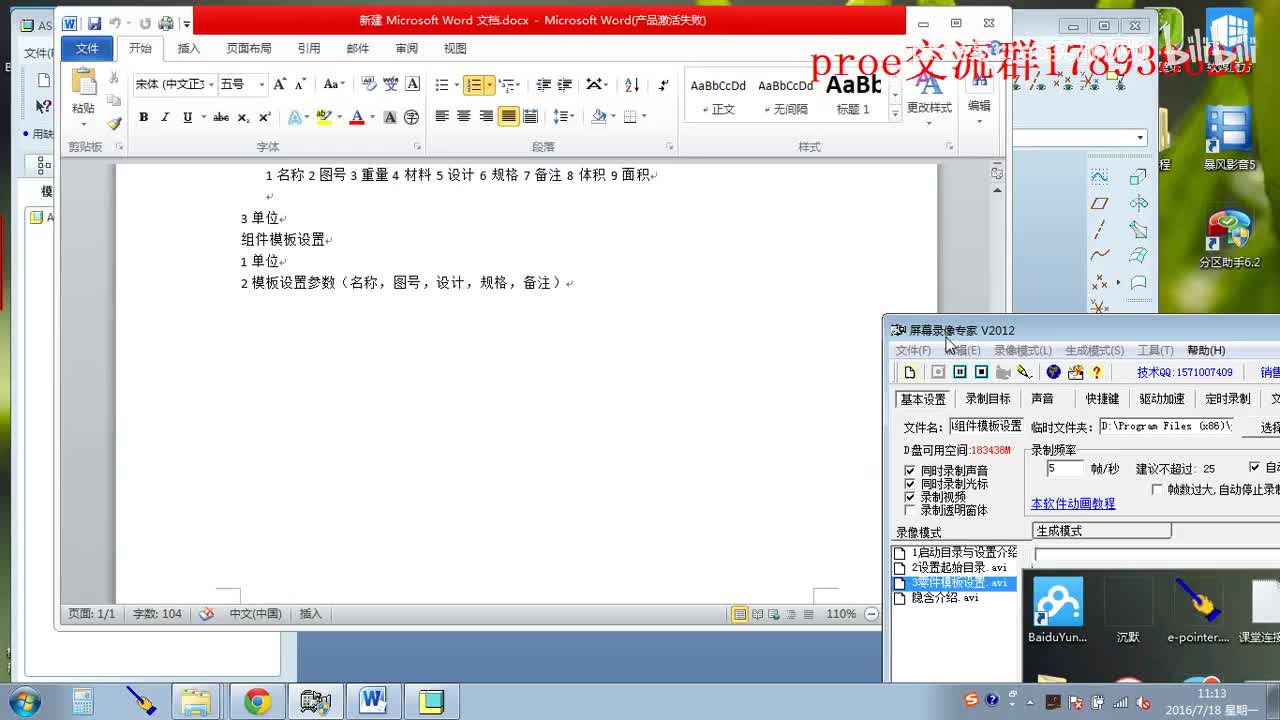Align paragraph text left

point(442,117)
